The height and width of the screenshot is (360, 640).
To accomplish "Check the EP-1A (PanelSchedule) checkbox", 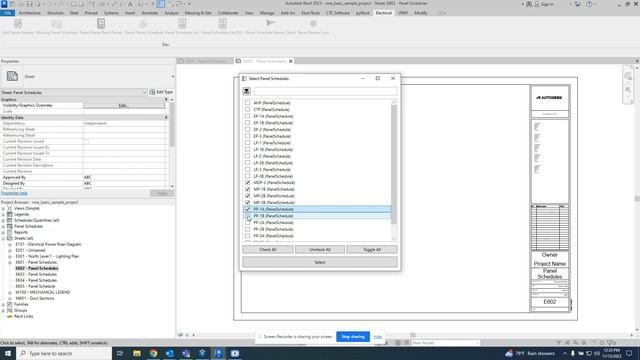I will point(248,116).
